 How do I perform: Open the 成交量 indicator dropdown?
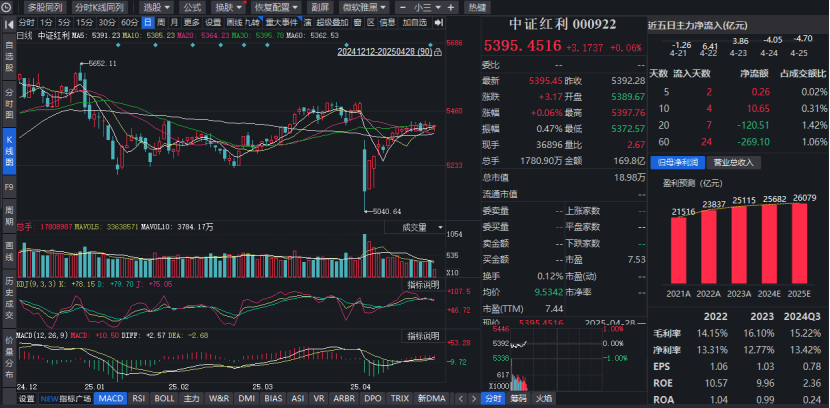point(414,228)
